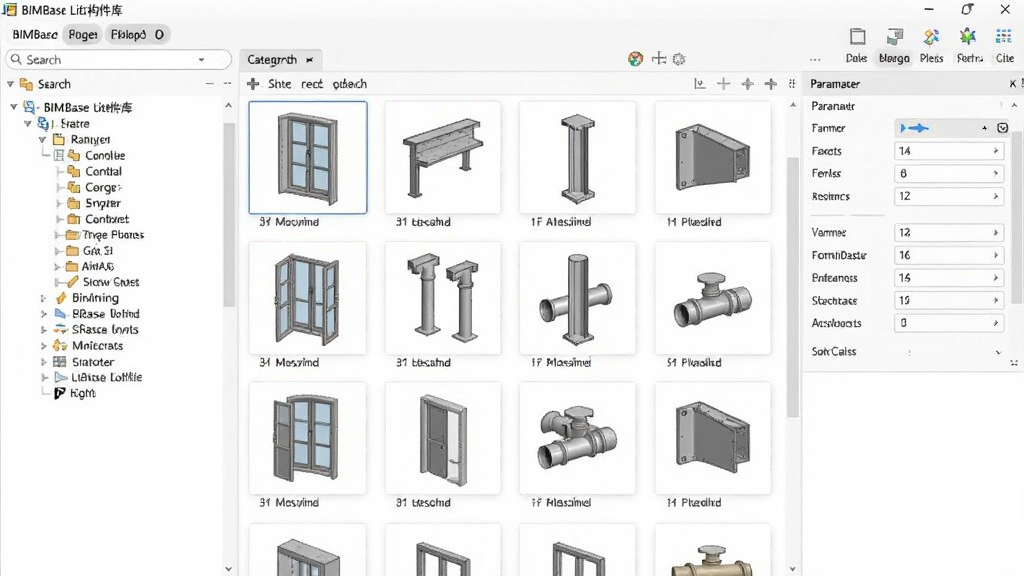The width and height of the screenshot is (1024, 576).
Task: Click the Fertra toolbar icon
Action: click(968, 37)
